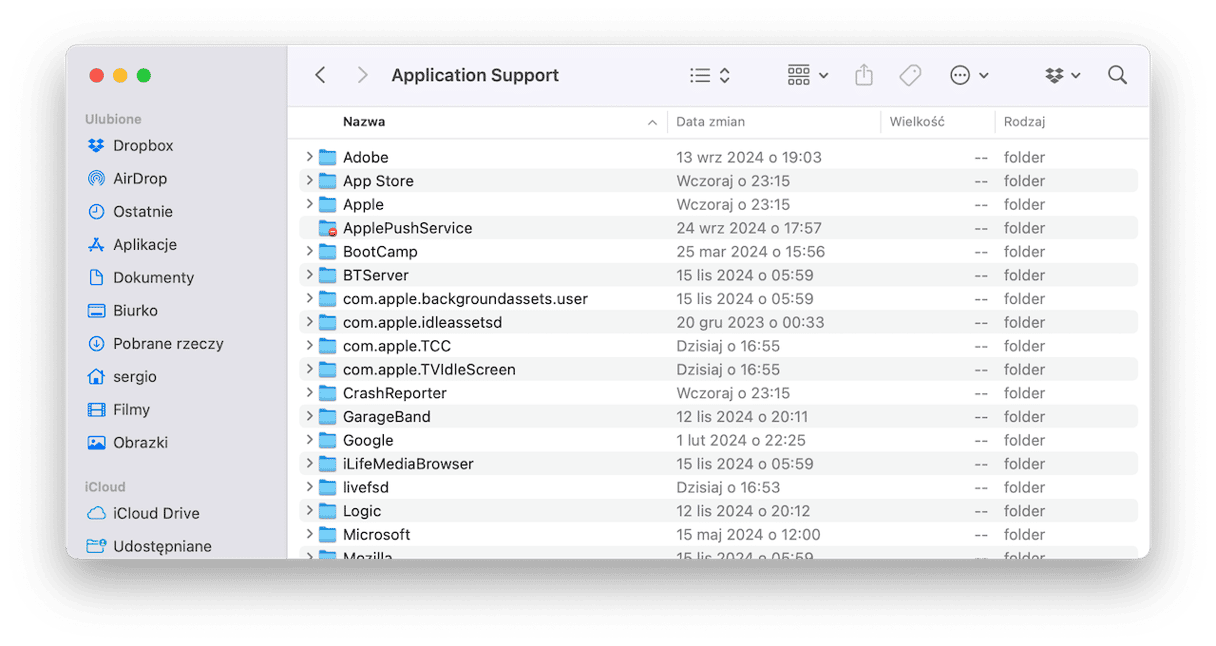
Task: Click the Share toolbar icon
Action: coord(864,75)
